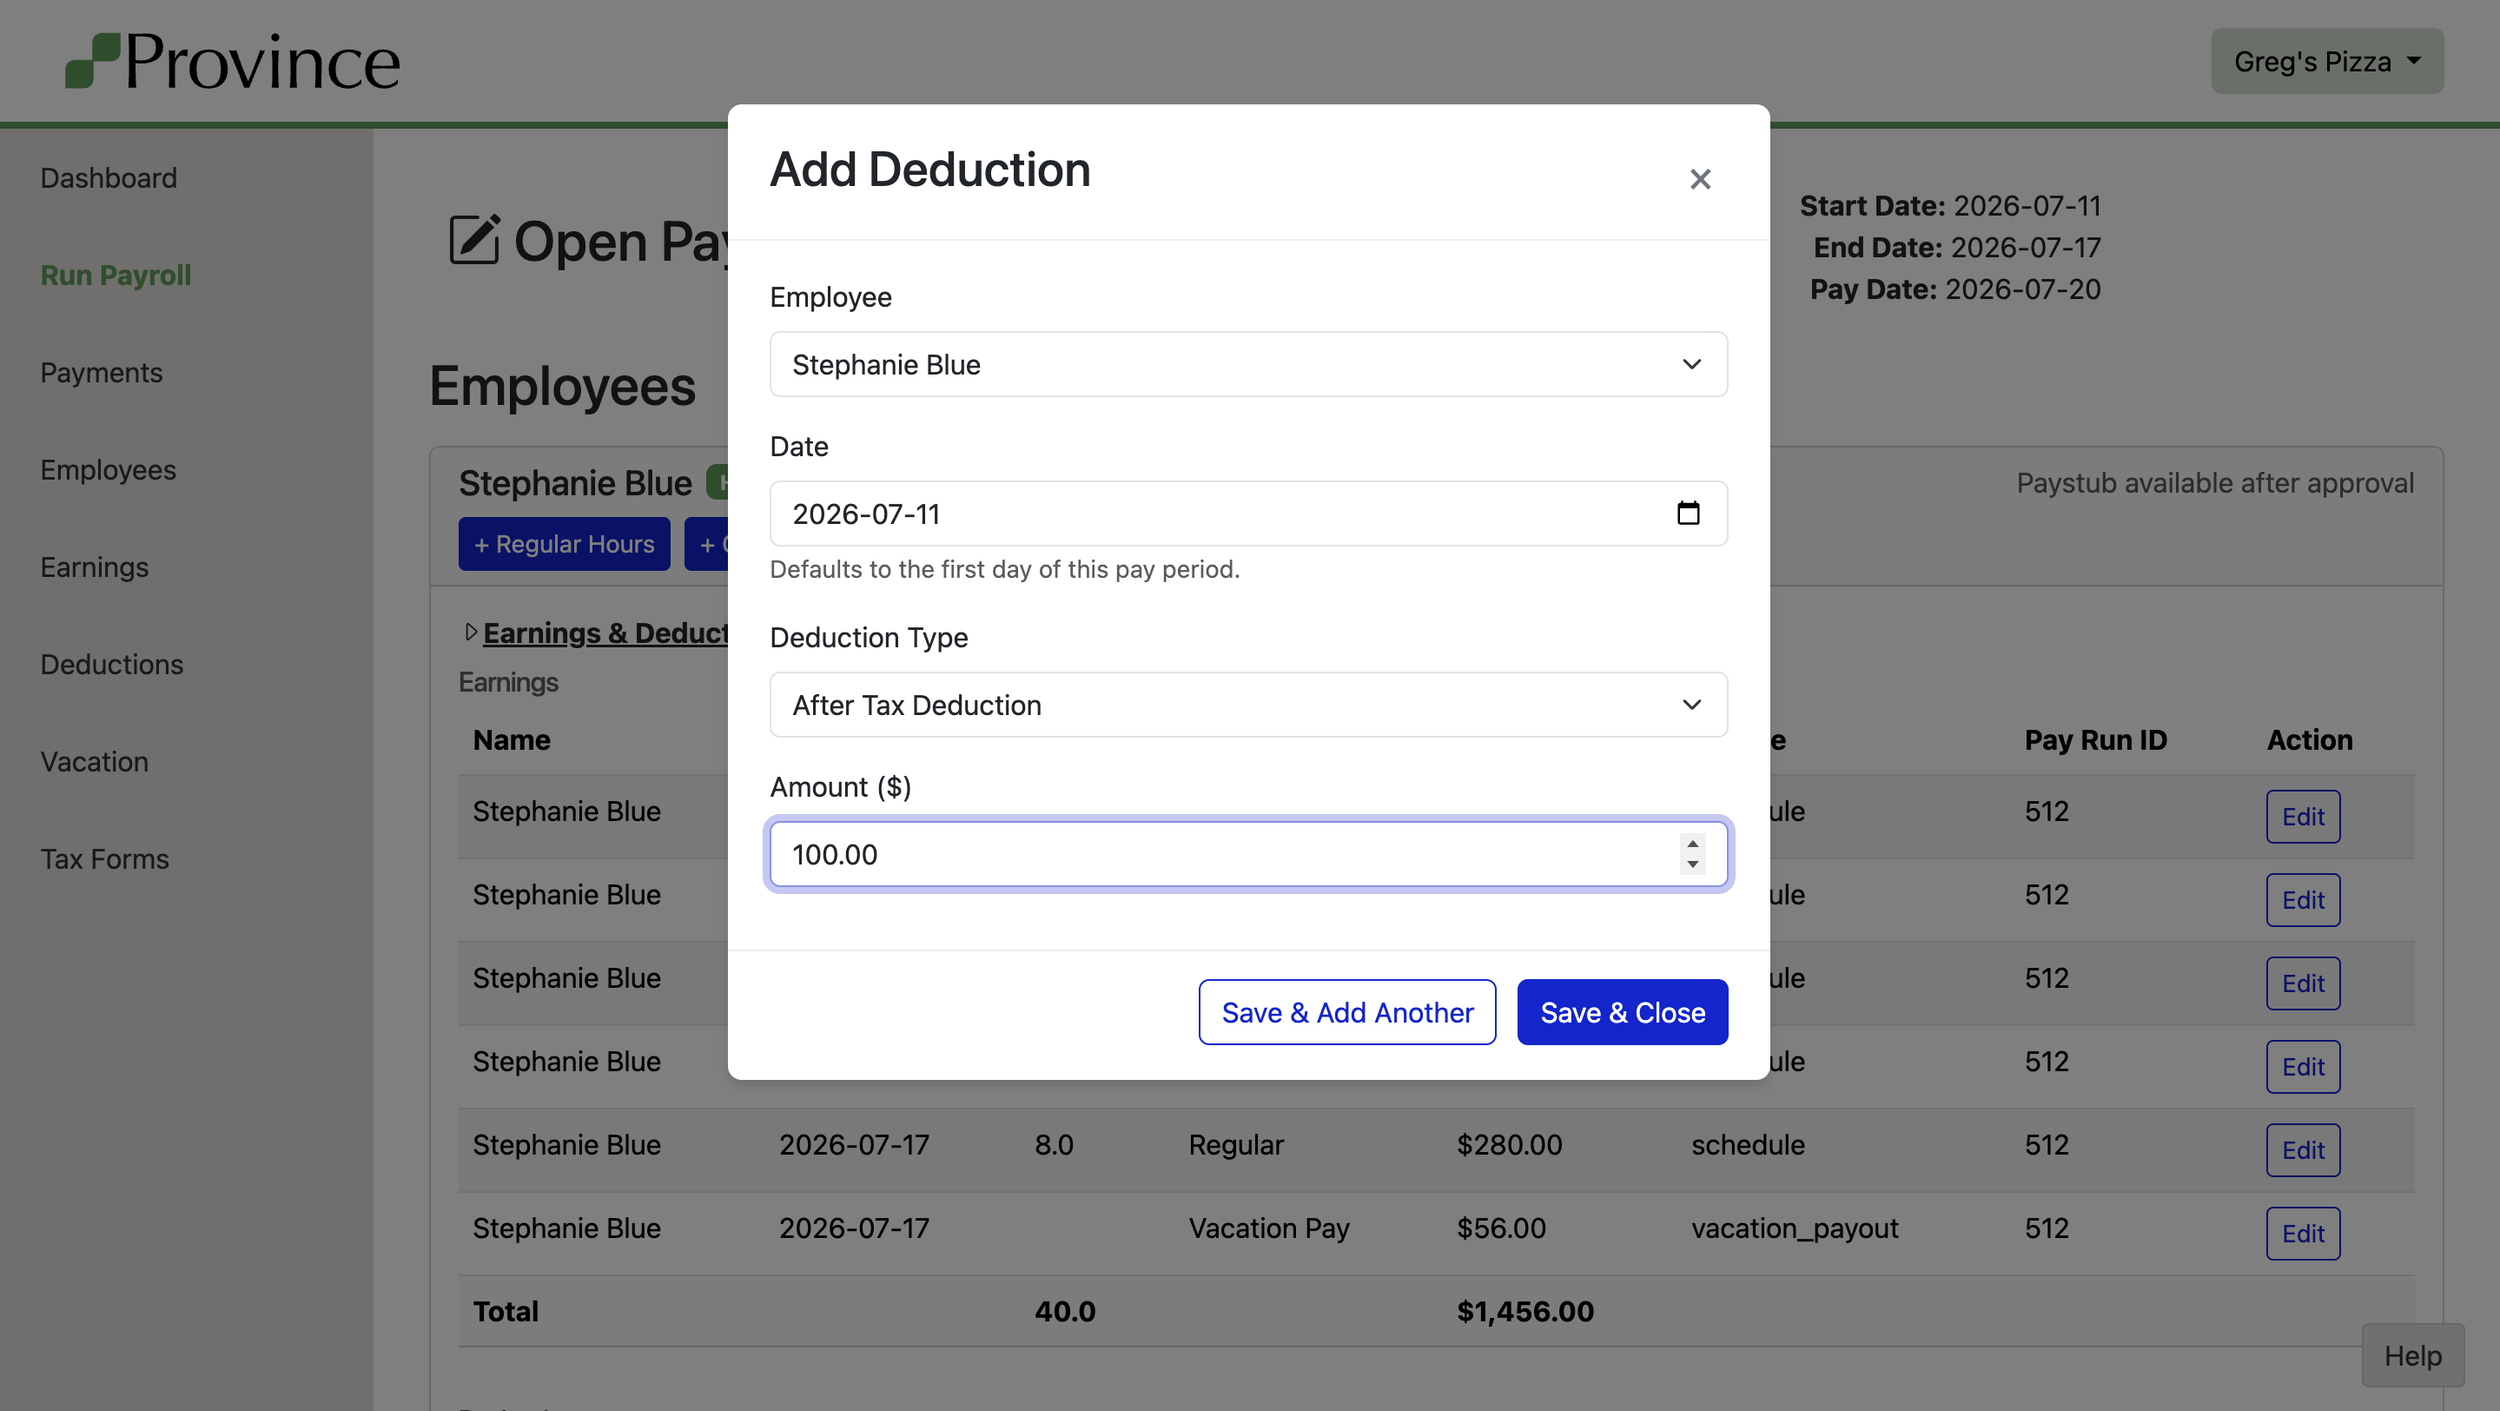Open Earnings in sidebar
Image resolution: width=2500 pixels, height=1411 pixels.
coord(94,567)
